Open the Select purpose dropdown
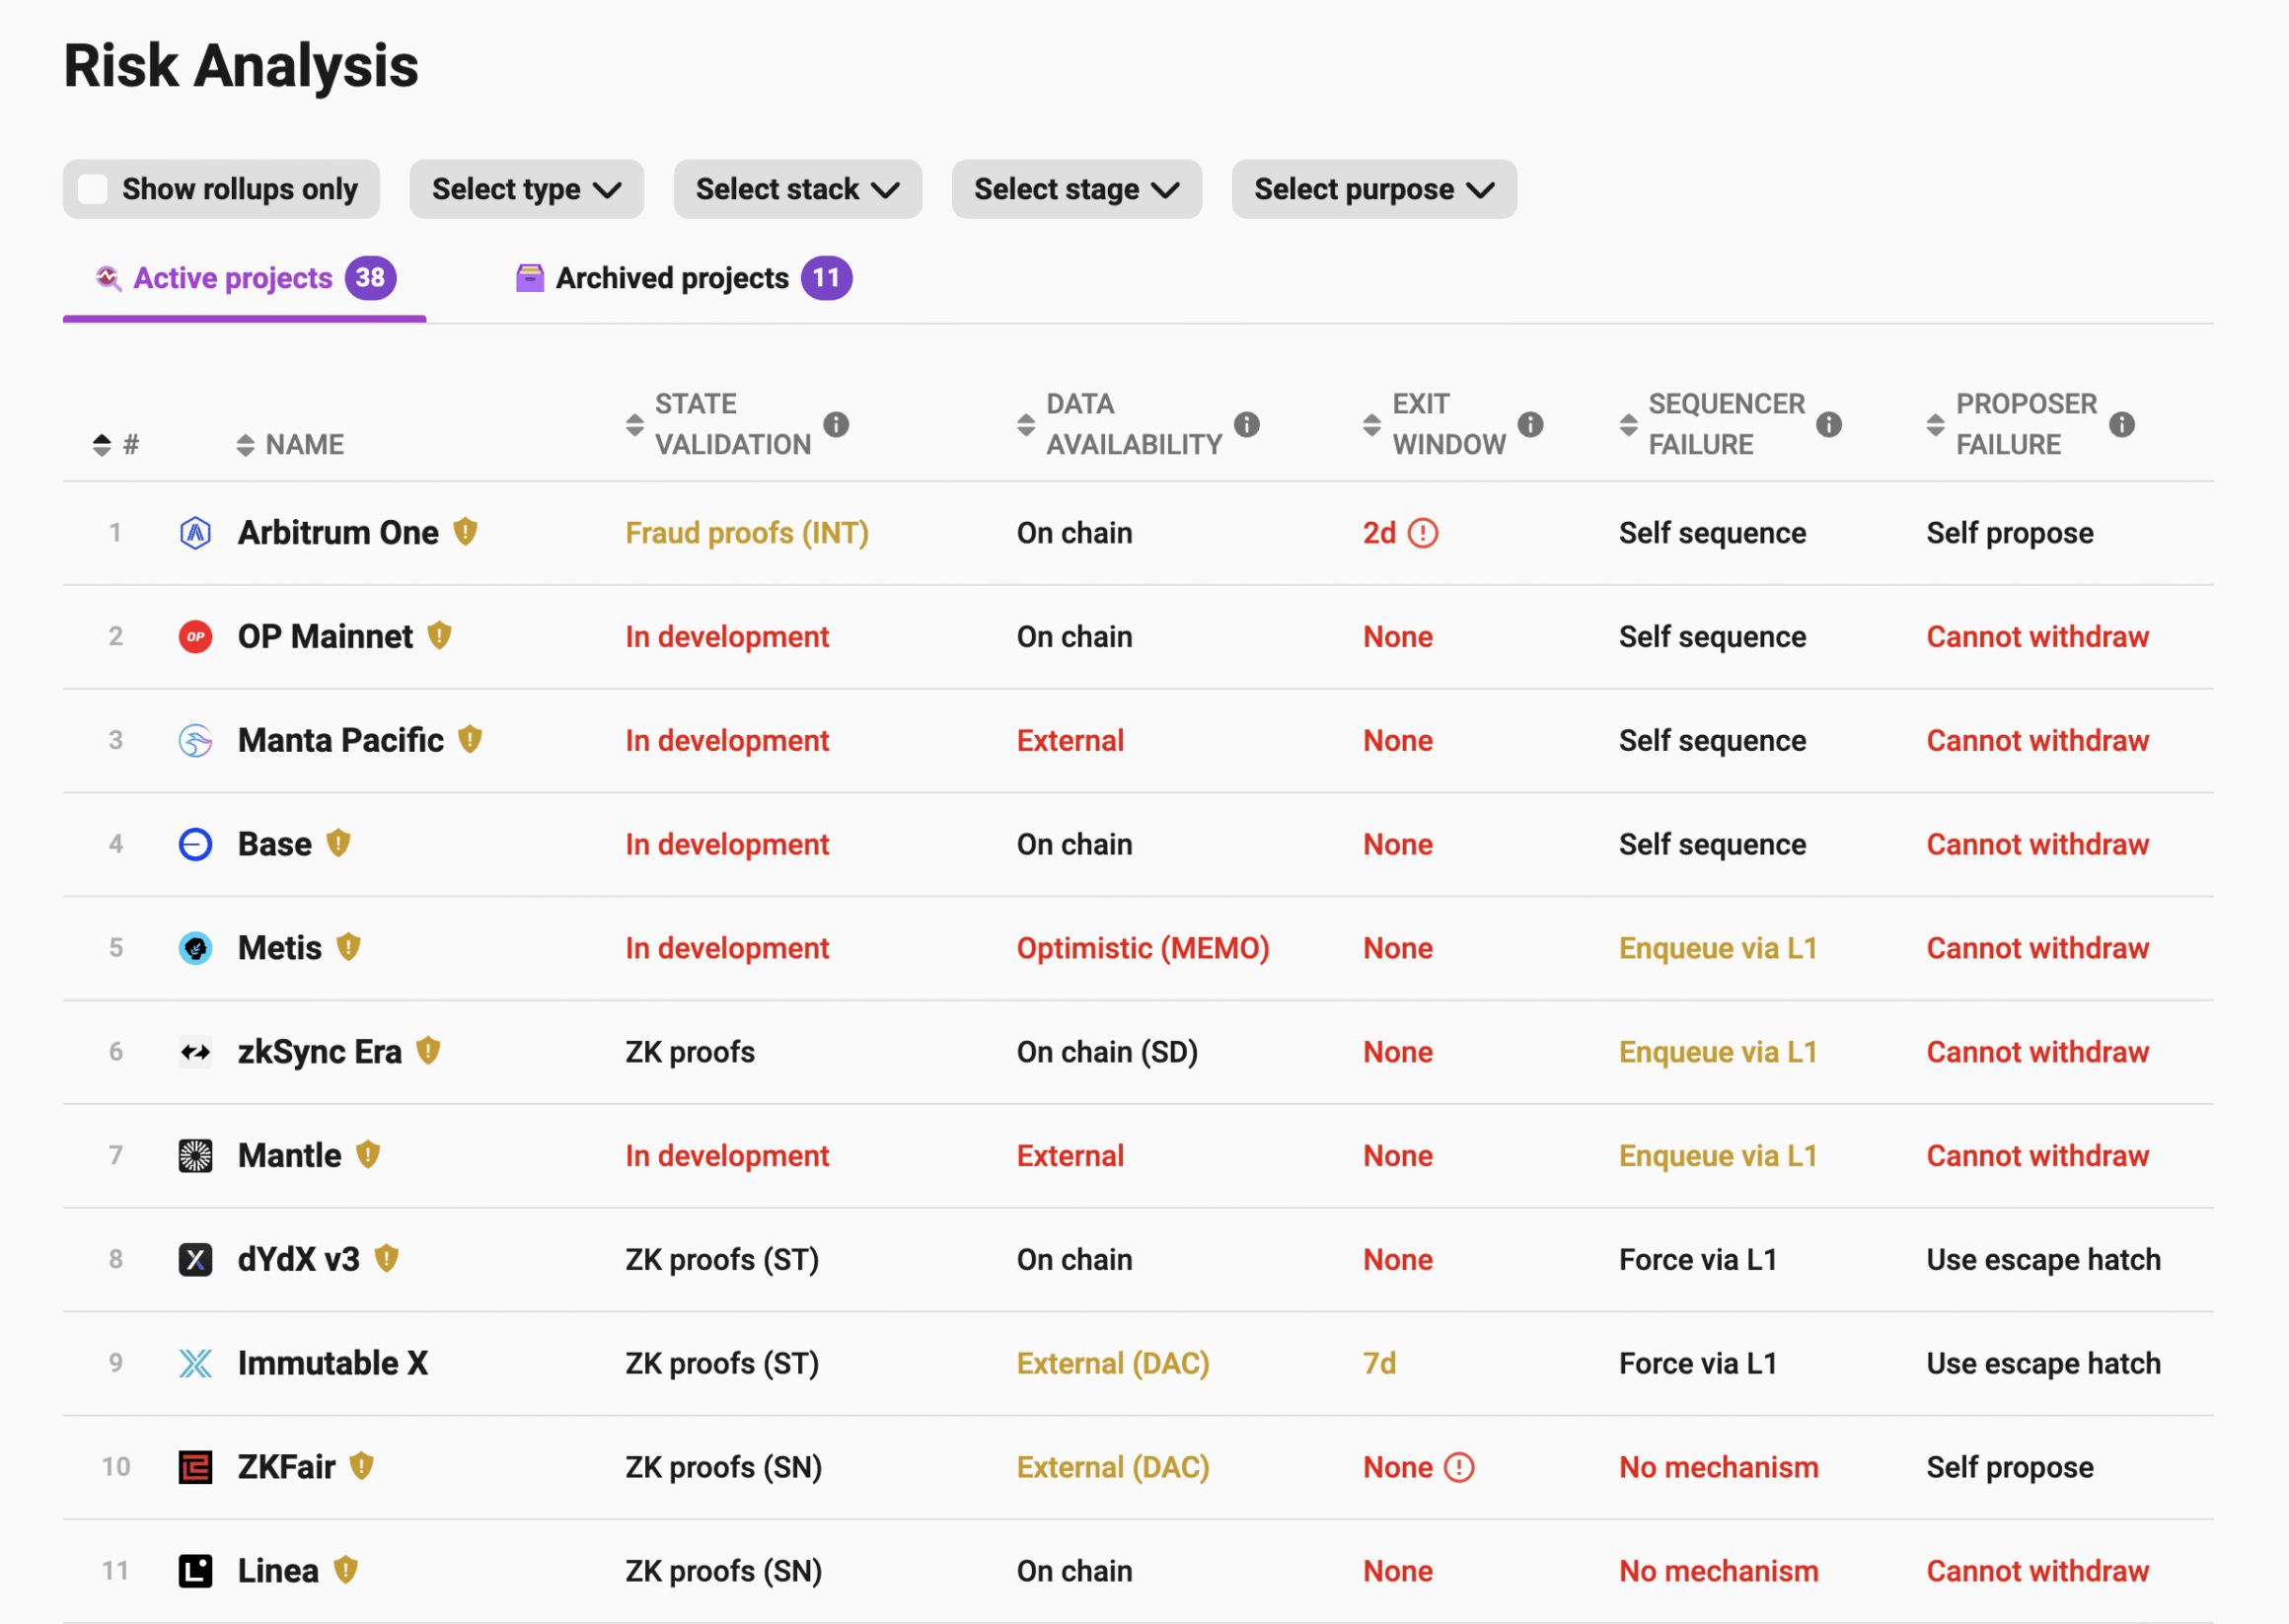The height and width of the screenshot is (1624, 2289). point(1373,189)
